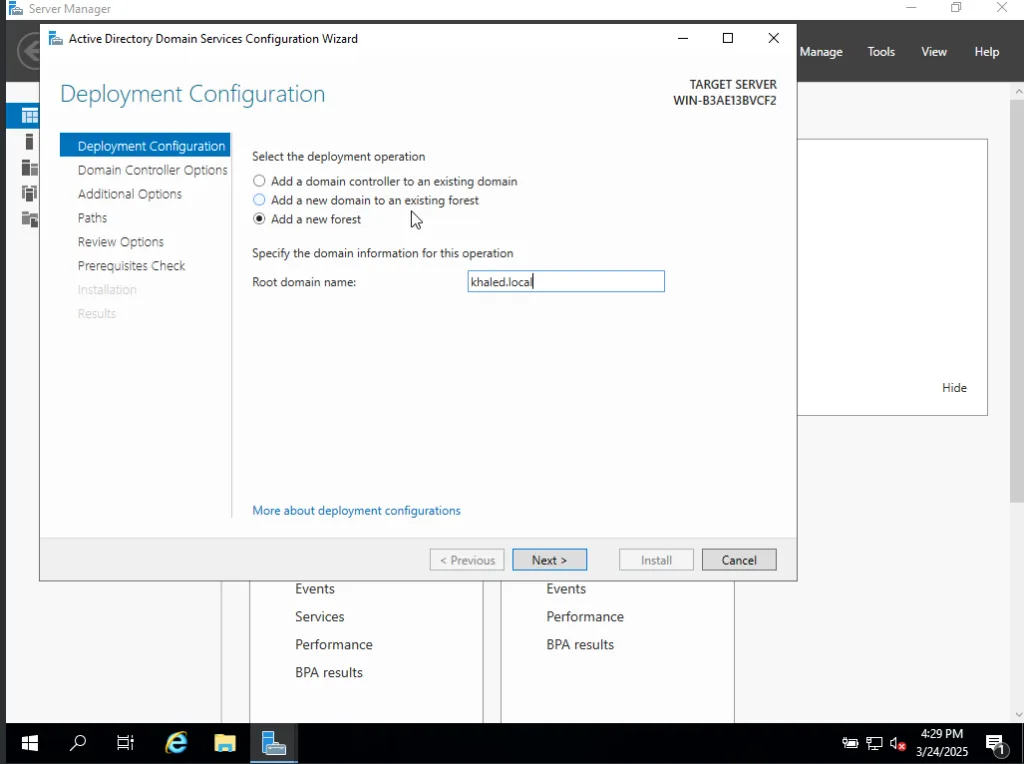The image size is (1024, 764).
Task: Click the network icon in system tray
Action: pyautogui.click(x=874, y=743)
